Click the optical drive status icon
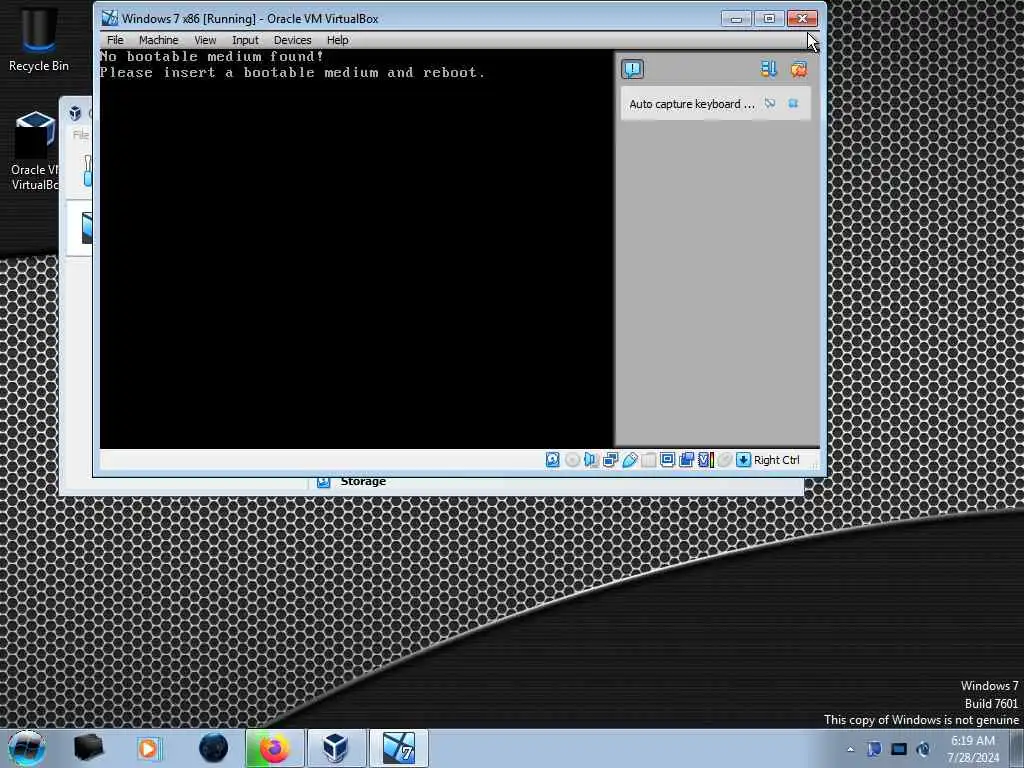Image resolution: width=1024 pixels, height=768 pixels. [572, 460]
